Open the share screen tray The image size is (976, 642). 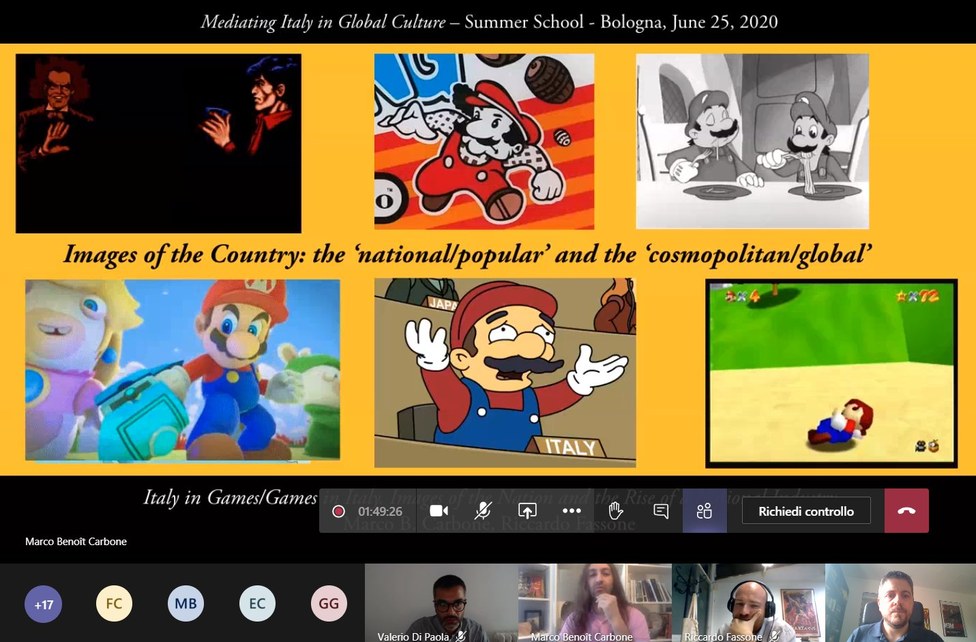[527, 511]
